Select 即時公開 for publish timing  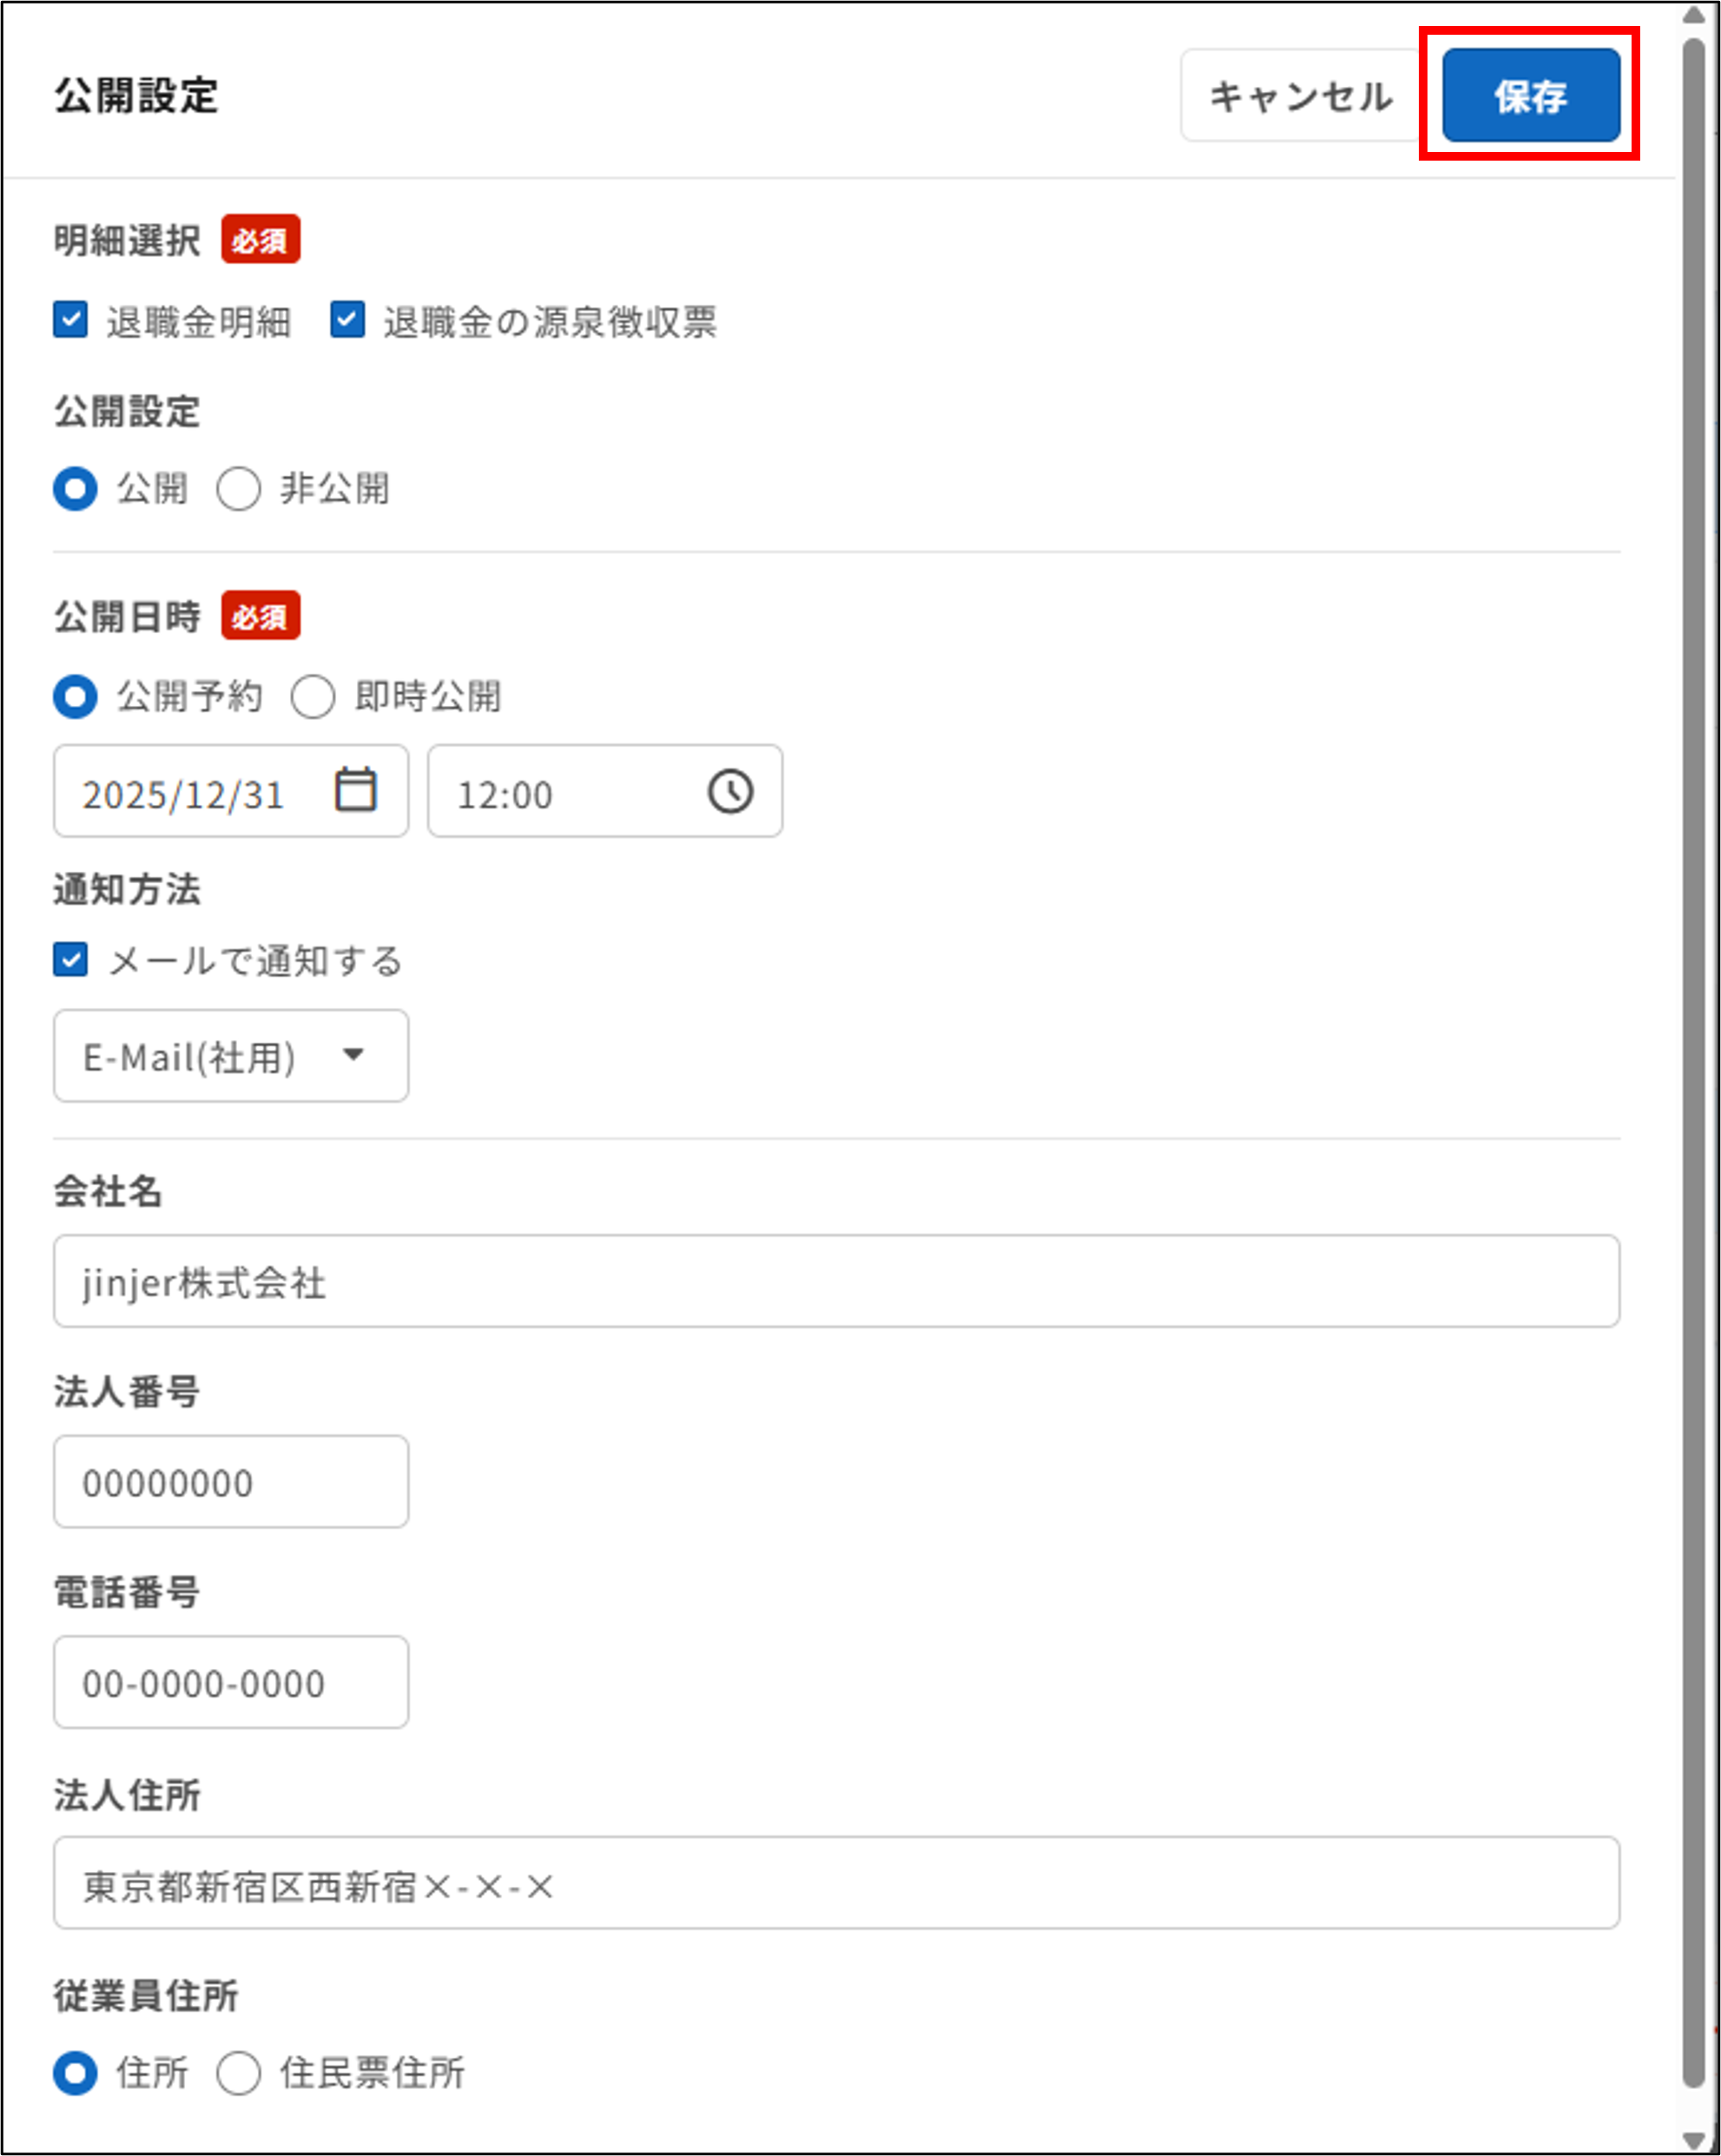click(x=313, y=698)
